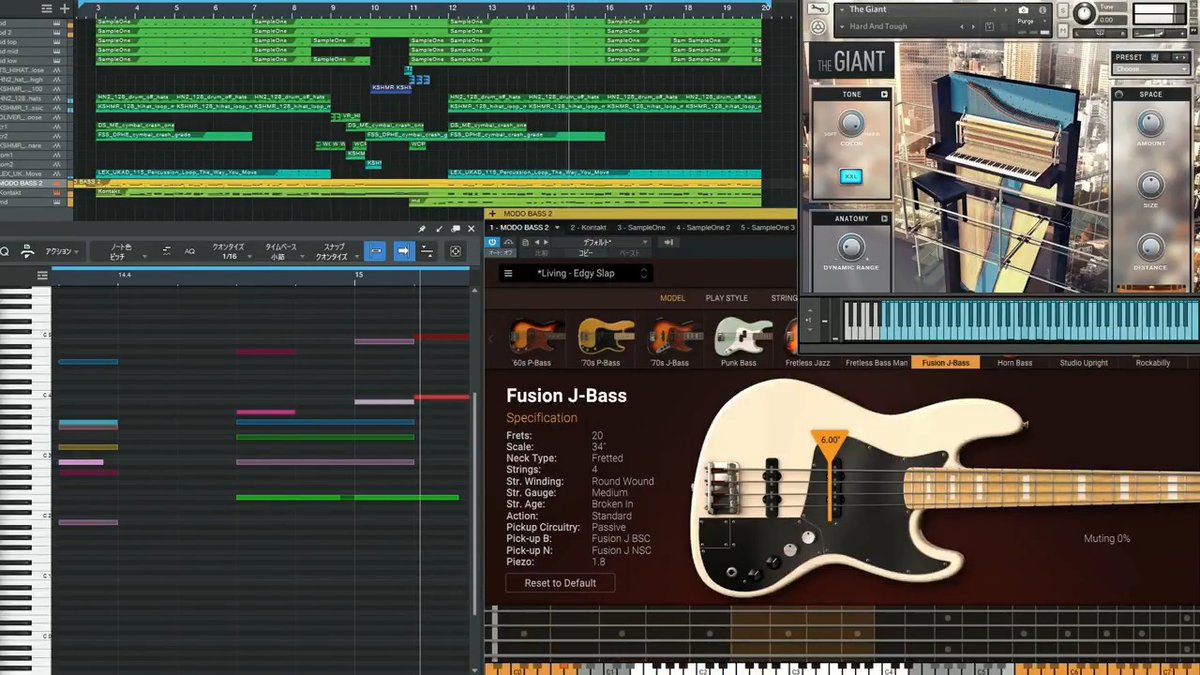The height and width of the screenshot is (675, 1200).
Task: Select Horn Bass model tab
Action: [1015, 363]
